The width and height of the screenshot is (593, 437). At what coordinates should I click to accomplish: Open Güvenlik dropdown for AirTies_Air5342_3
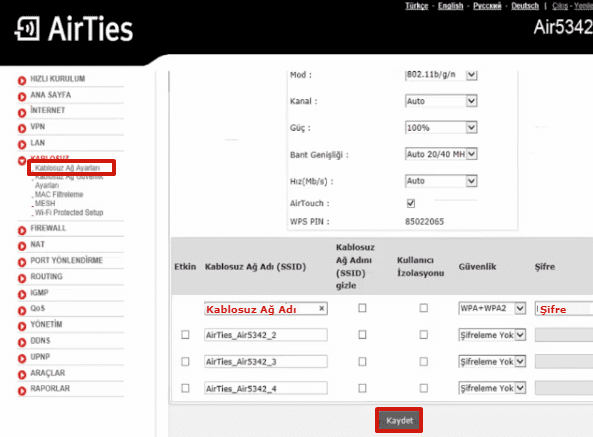(492, 362)
